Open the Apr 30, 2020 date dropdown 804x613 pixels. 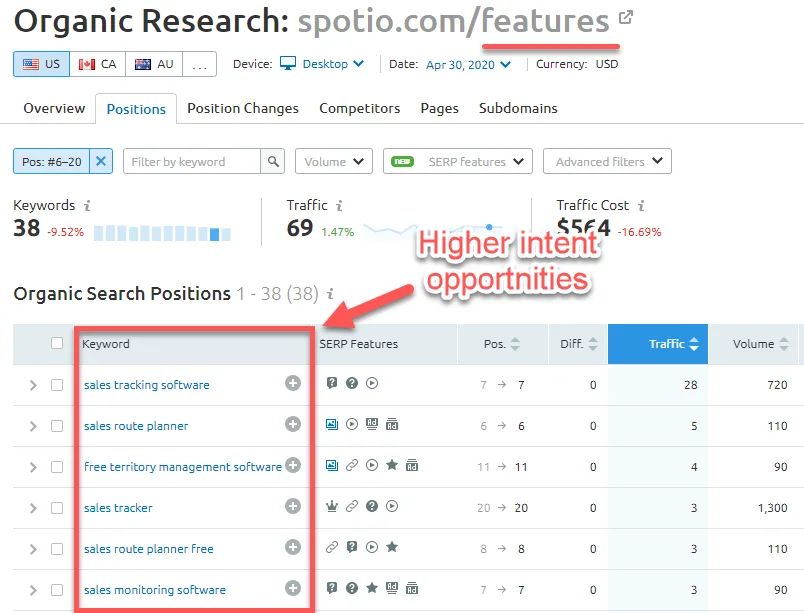(468, 65)
